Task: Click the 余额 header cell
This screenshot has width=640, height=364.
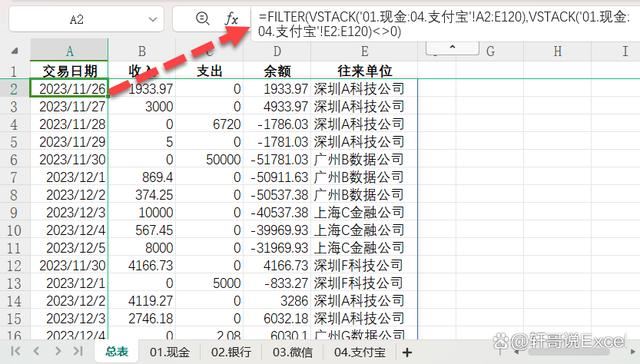Action: (277, 71)
